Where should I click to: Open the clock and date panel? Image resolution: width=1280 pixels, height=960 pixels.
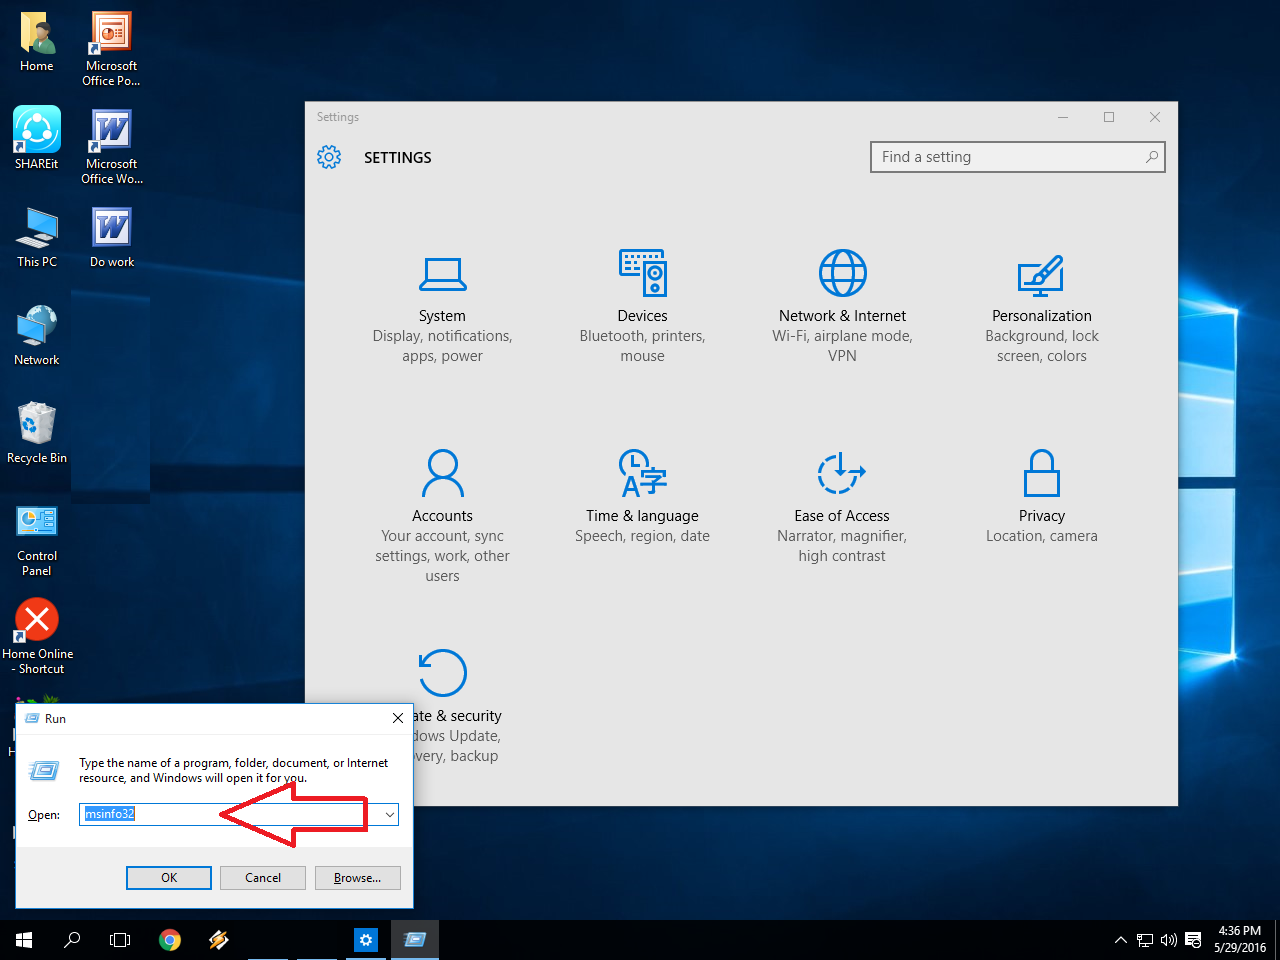pos(1239,940)
